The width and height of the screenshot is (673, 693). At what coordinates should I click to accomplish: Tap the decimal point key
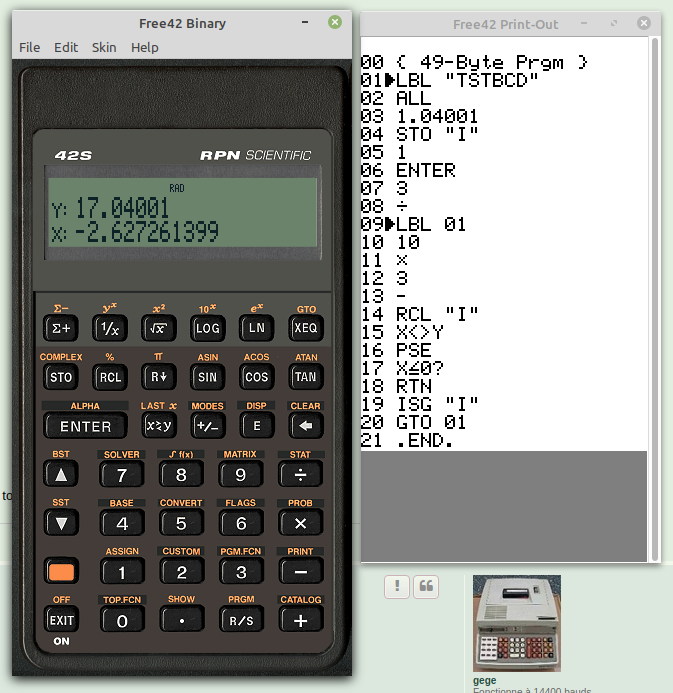click(181, 621)
